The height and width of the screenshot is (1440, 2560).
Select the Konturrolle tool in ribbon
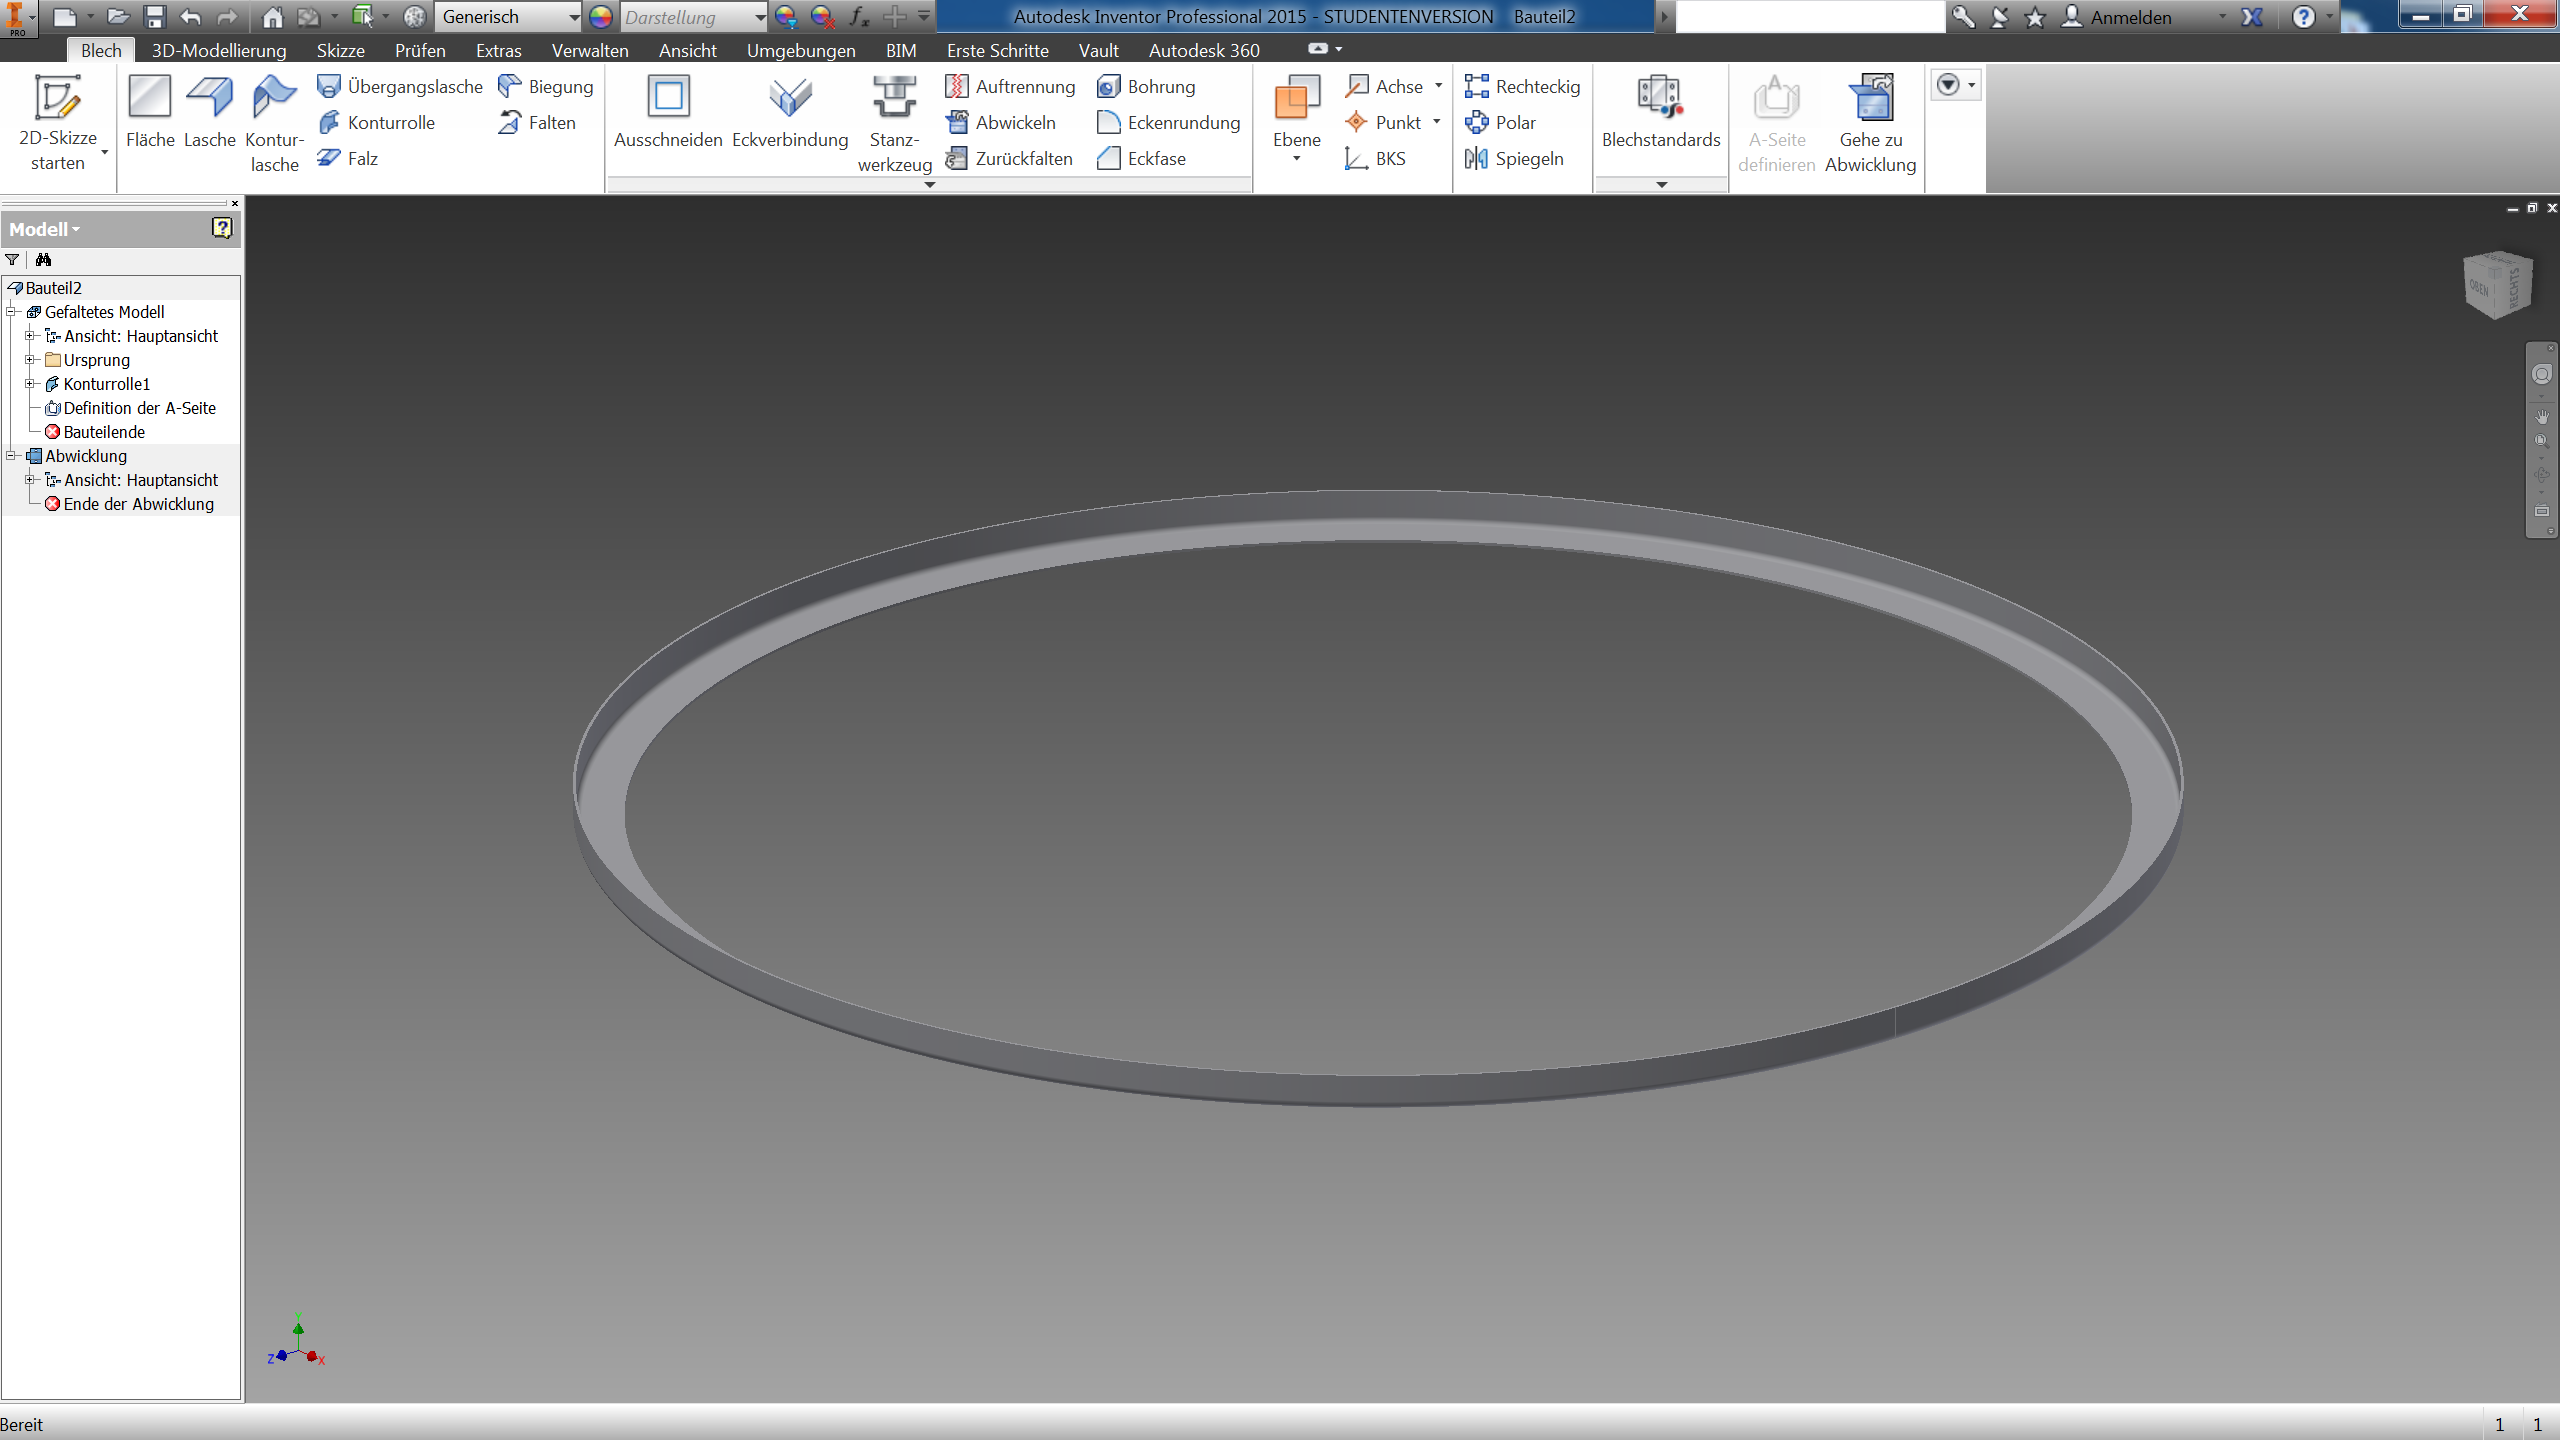click(376, 122)
